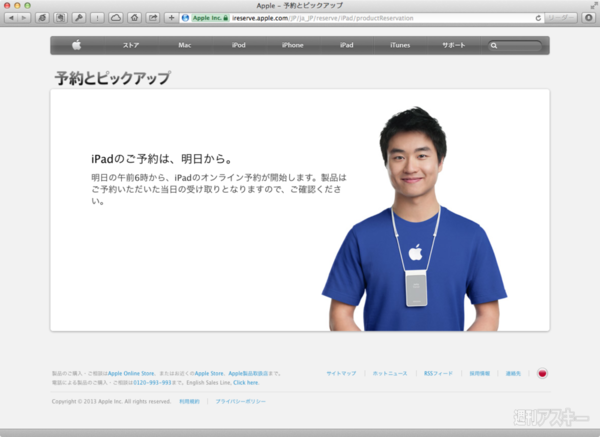Viewport: 600px width, 437px height.
Task: Open the Apple Online Store footer link
Action: click(x=131, y=373)
